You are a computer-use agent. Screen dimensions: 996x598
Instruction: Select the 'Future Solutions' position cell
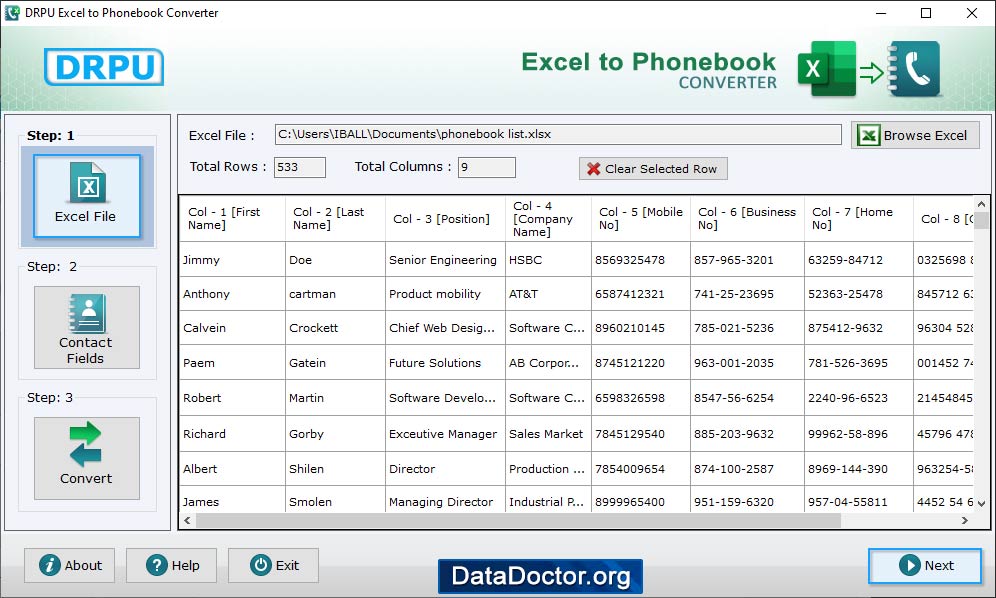point(445,363)
